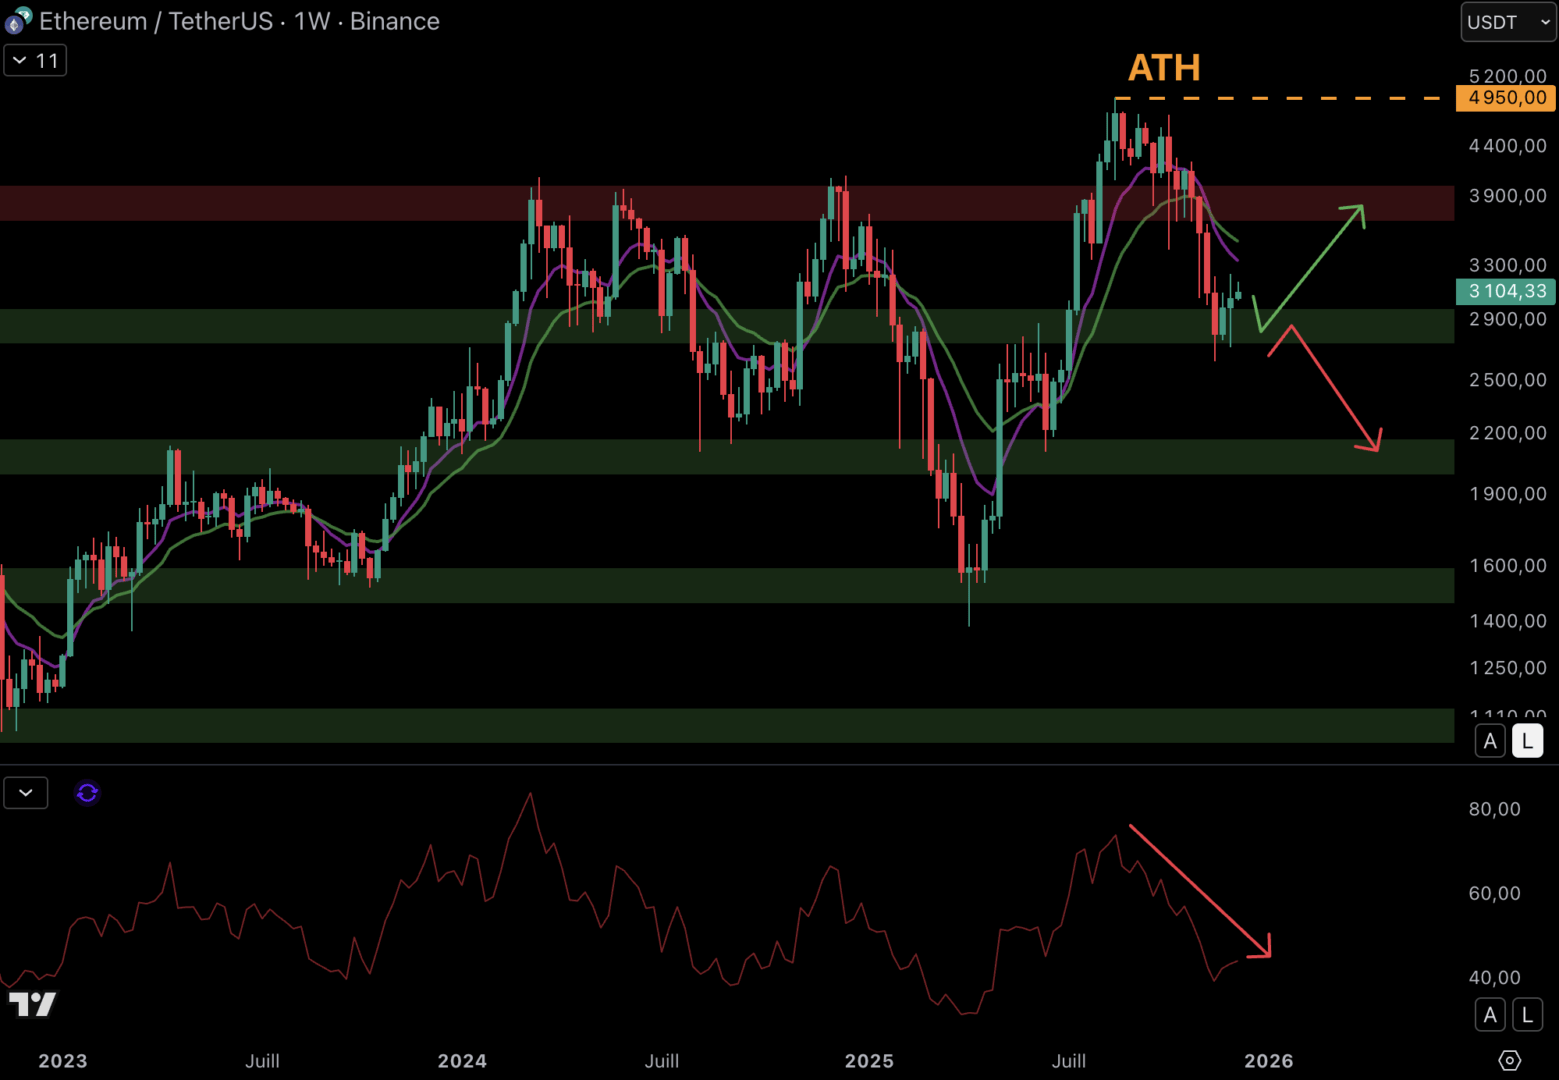1559x1080 pixels.
Task: Toggle auto scale (A) on main price chart
Action: tap(1490, 741)
